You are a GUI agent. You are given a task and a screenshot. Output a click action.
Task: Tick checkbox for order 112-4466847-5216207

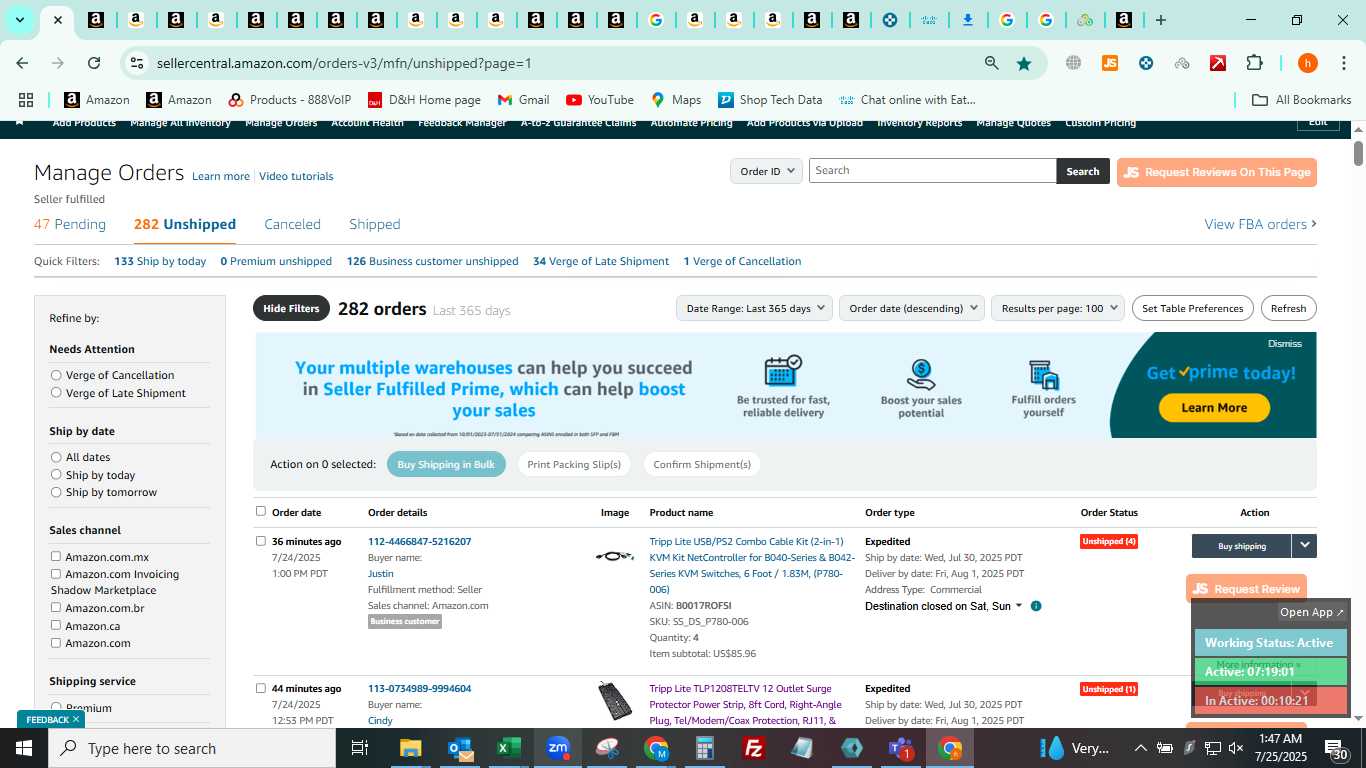(261, 541)
